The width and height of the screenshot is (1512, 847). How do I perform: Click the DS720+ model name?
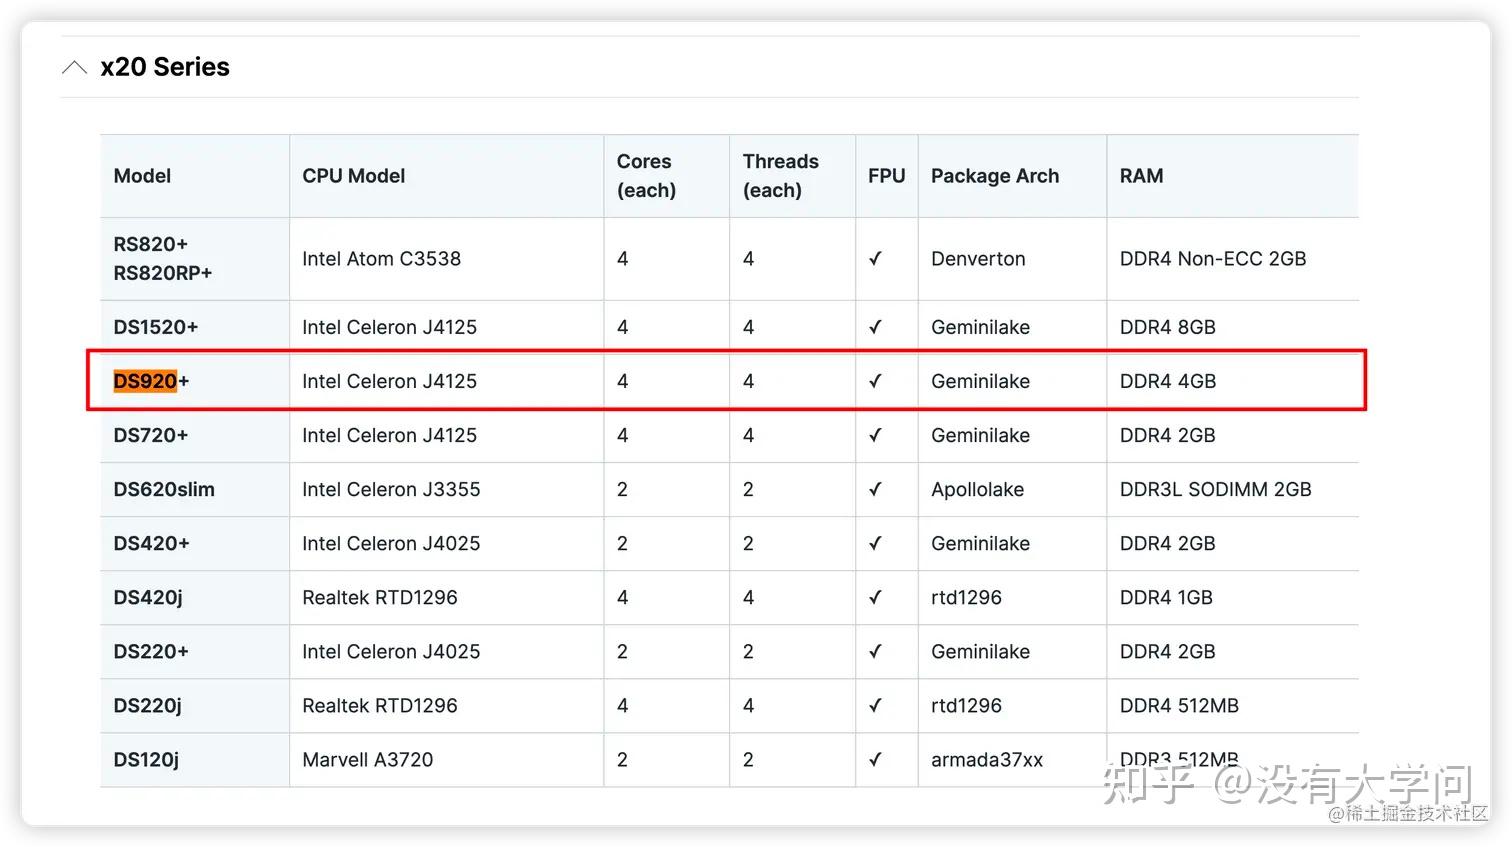click(150, 435)
